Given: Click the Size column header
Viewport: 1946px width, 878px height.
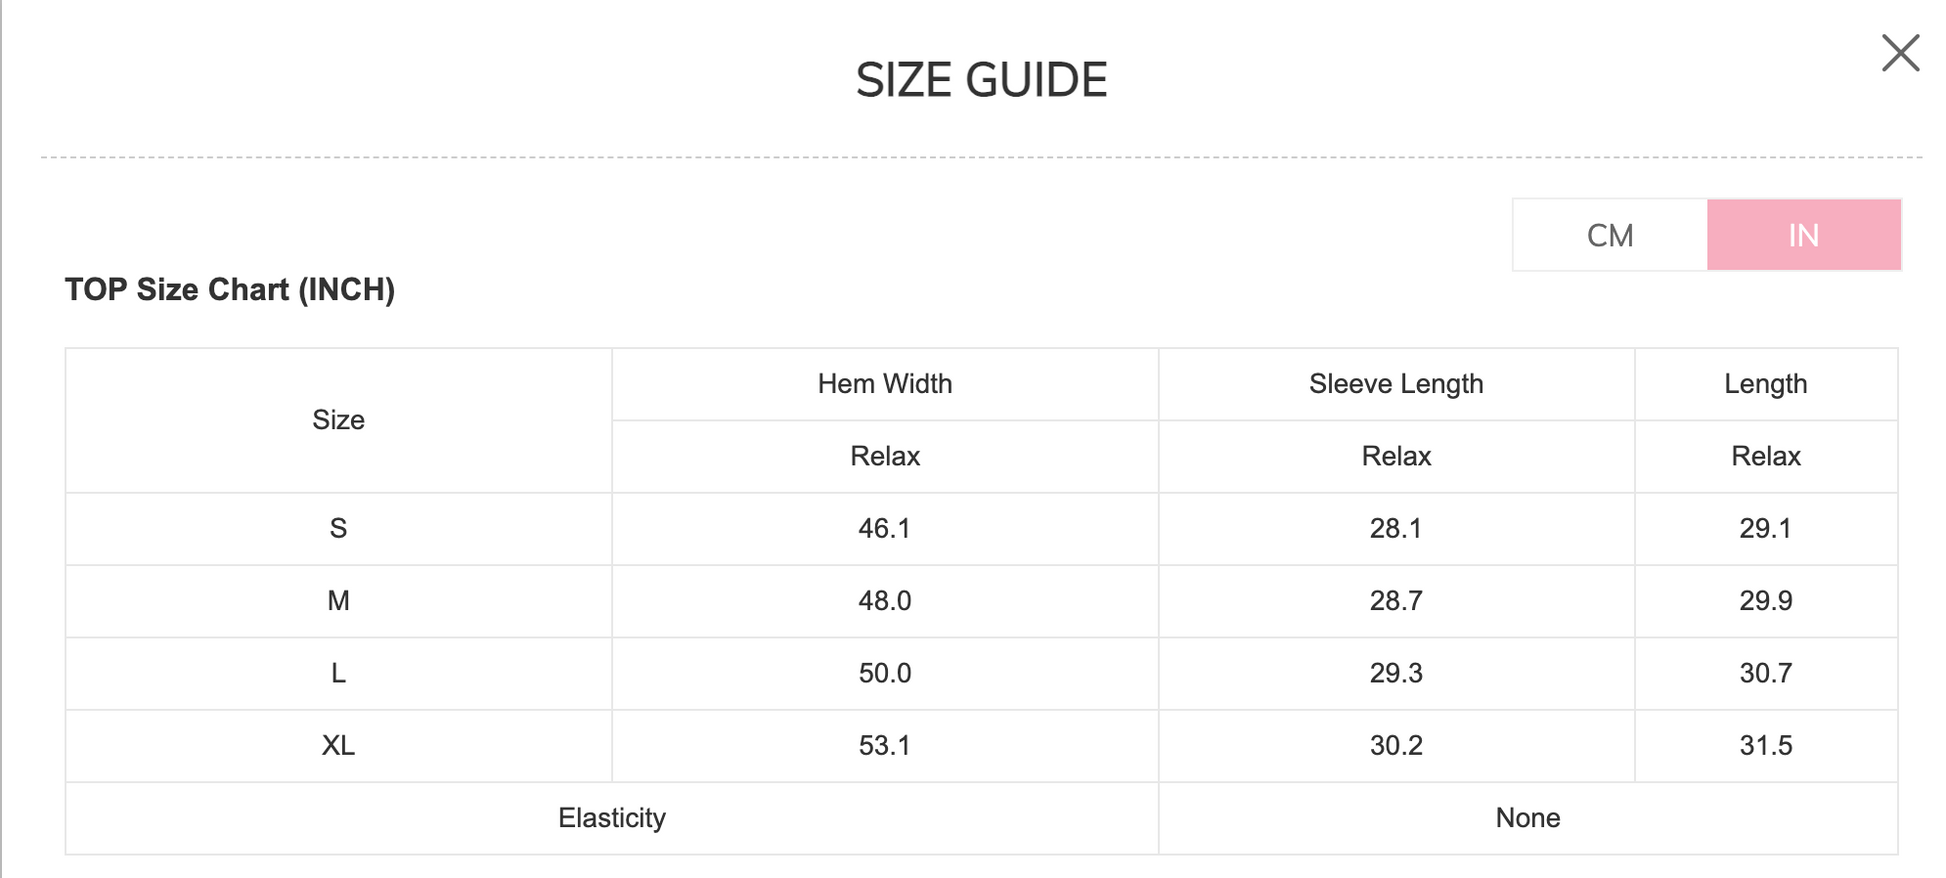Looking at the screenshot, I should point(338,420).
